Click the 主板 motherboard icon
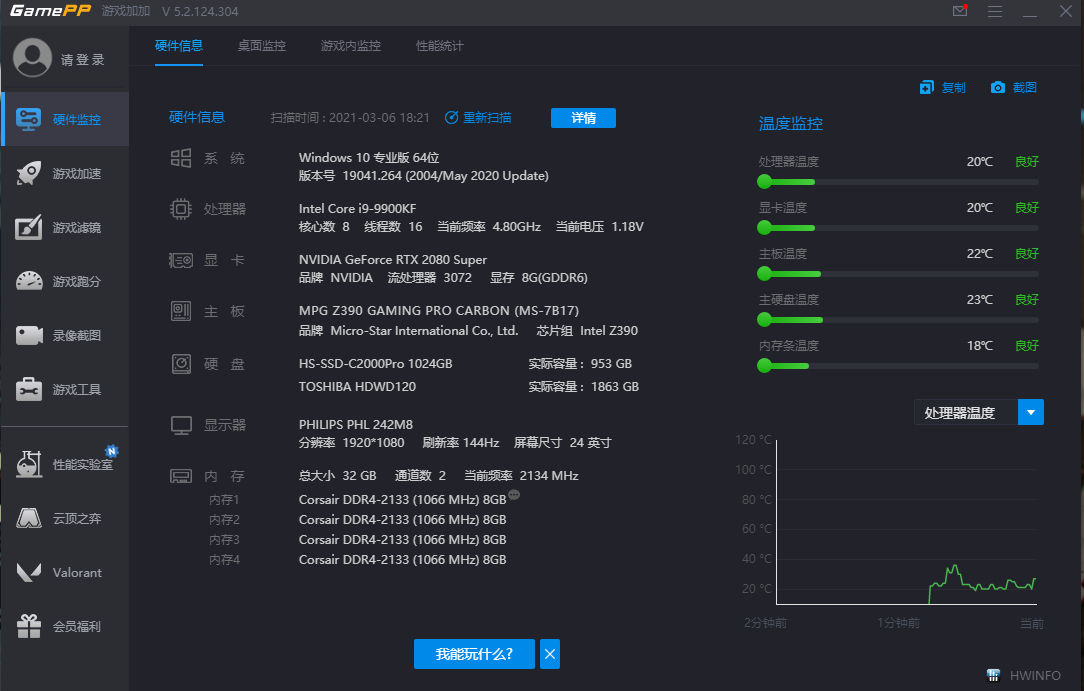The image size is (1084, 691). click(x=181, y=311)
